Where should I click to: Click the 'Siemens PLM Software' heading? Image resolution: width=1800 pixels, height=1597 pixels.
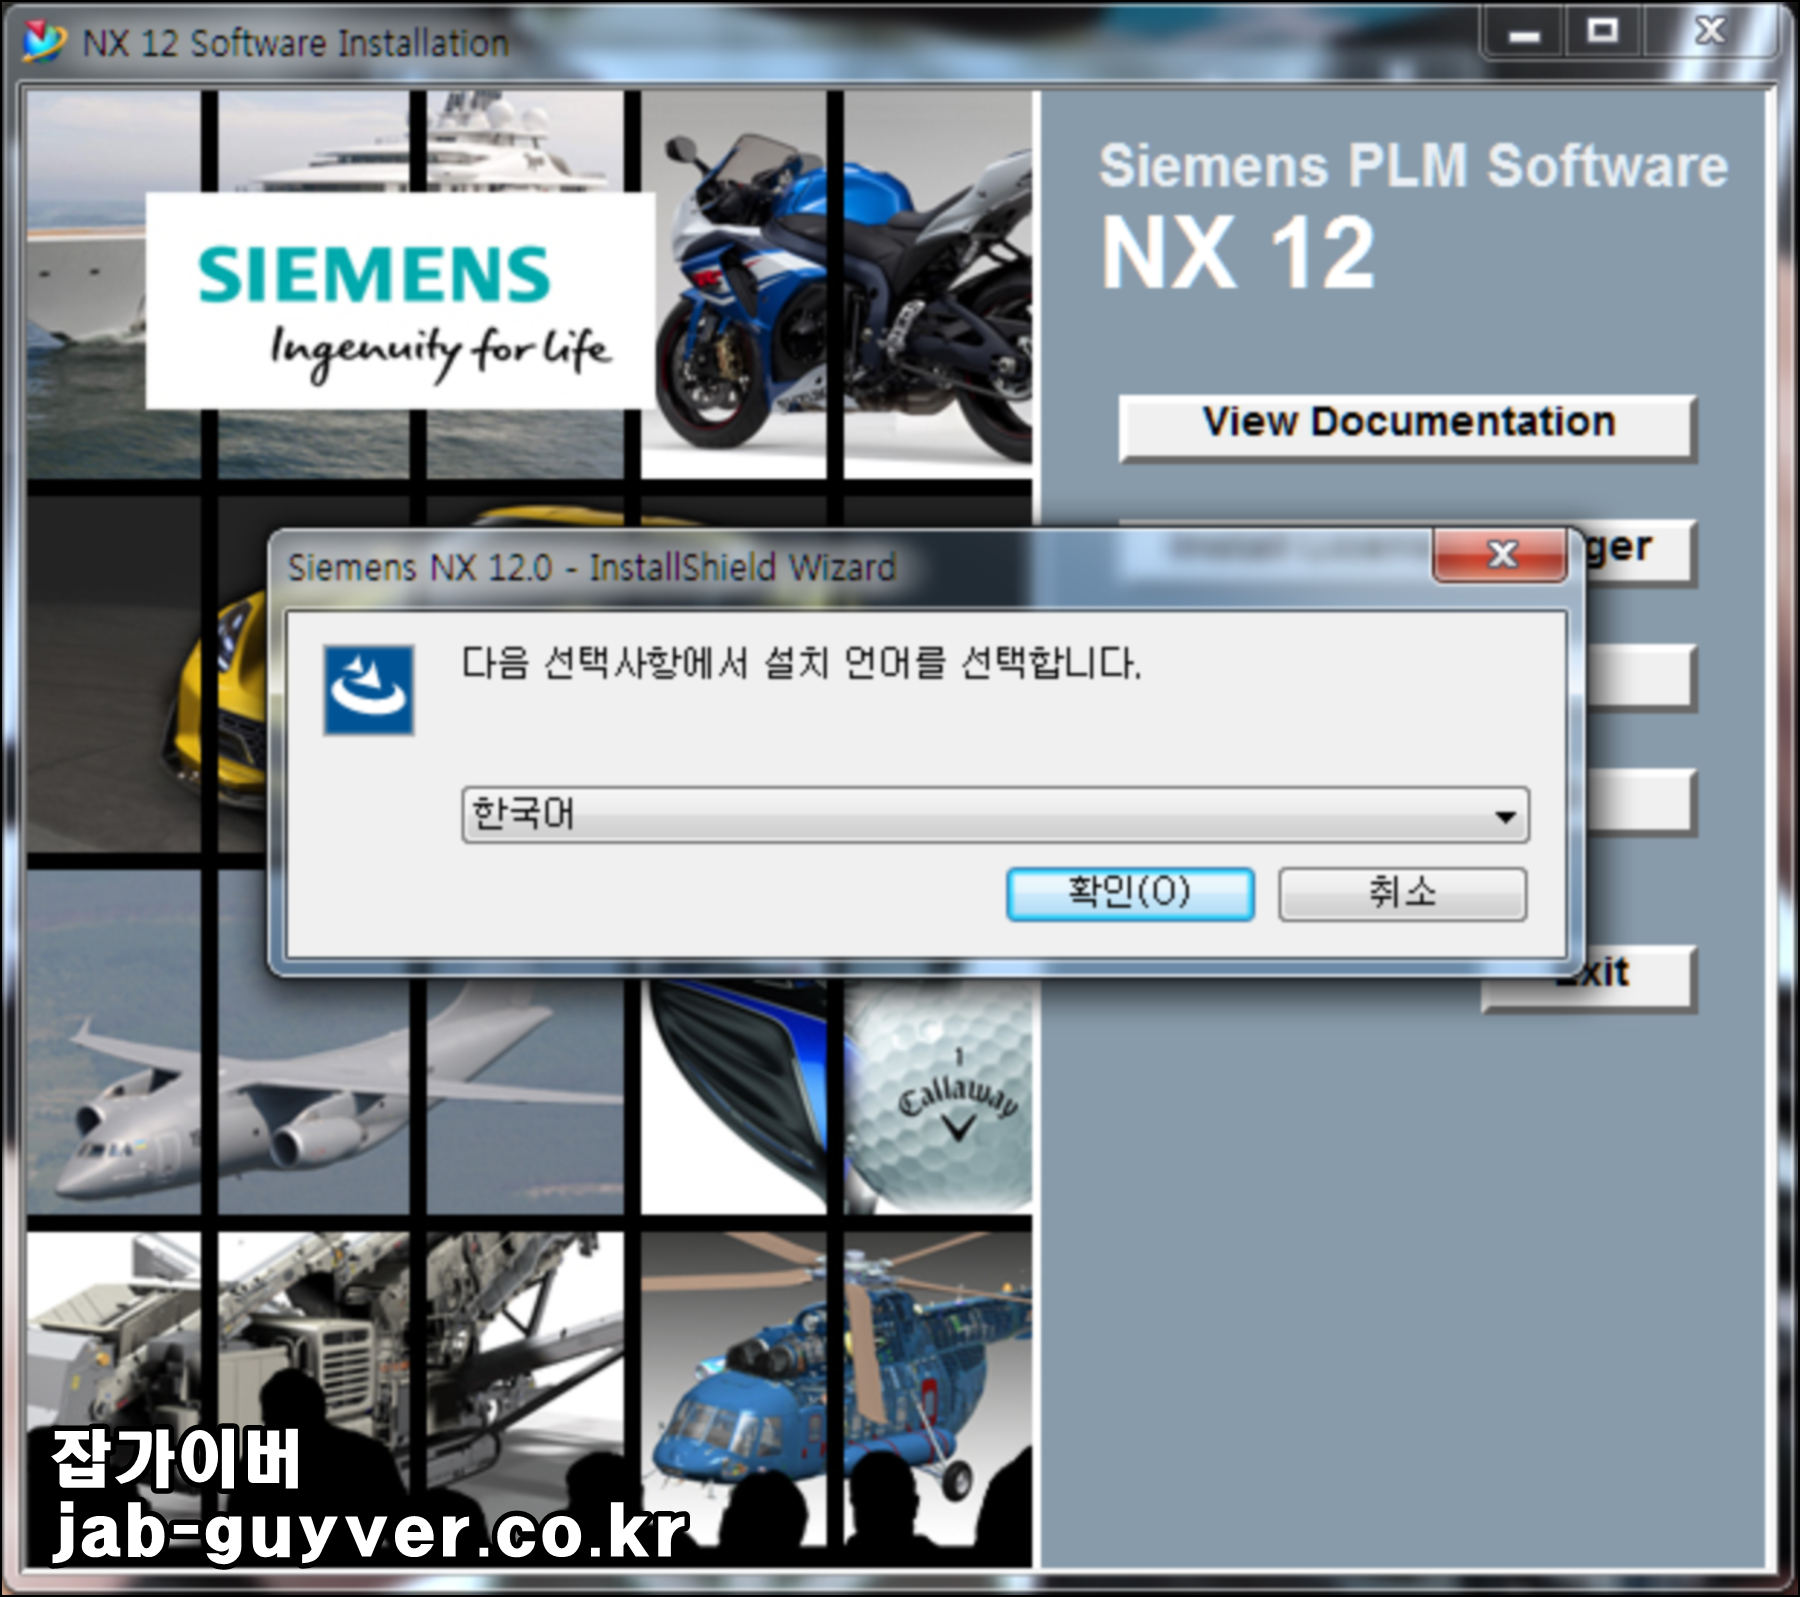1413,166
